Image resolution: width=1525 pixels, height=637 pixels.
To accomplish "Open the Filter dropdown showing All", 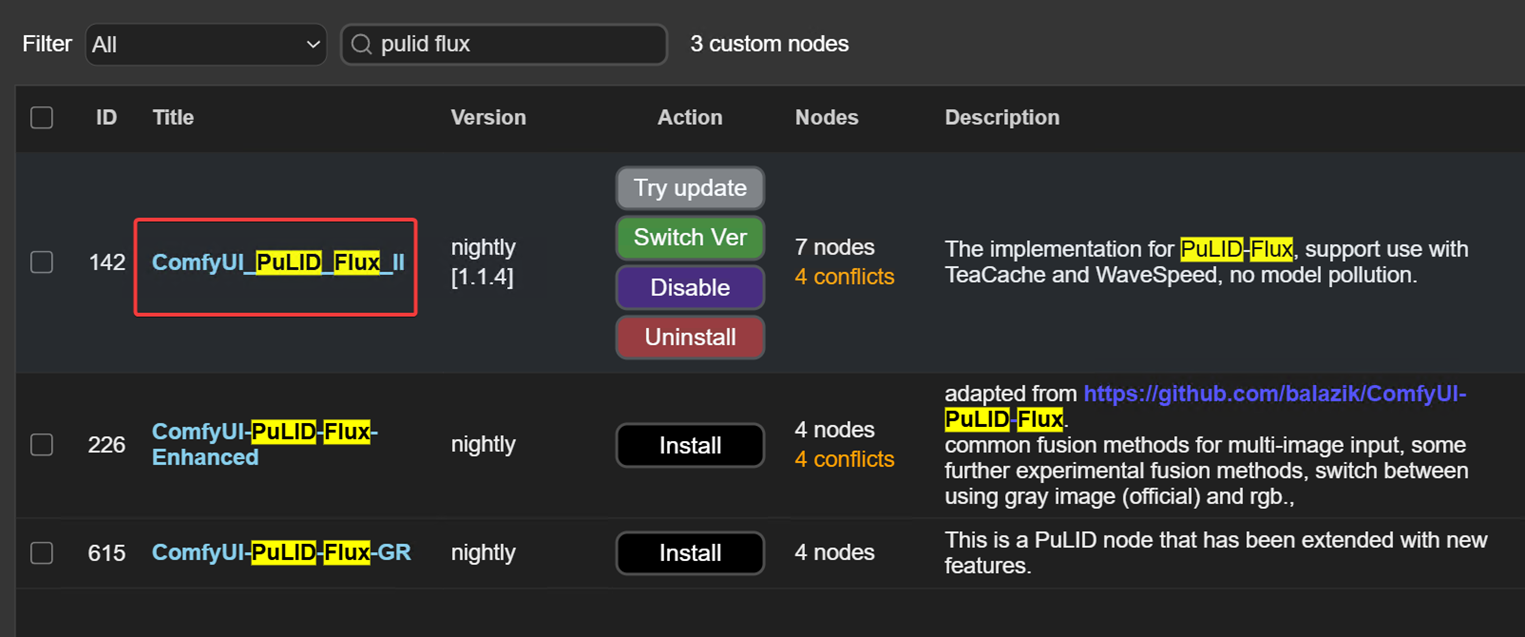I will tap(205, 44).
